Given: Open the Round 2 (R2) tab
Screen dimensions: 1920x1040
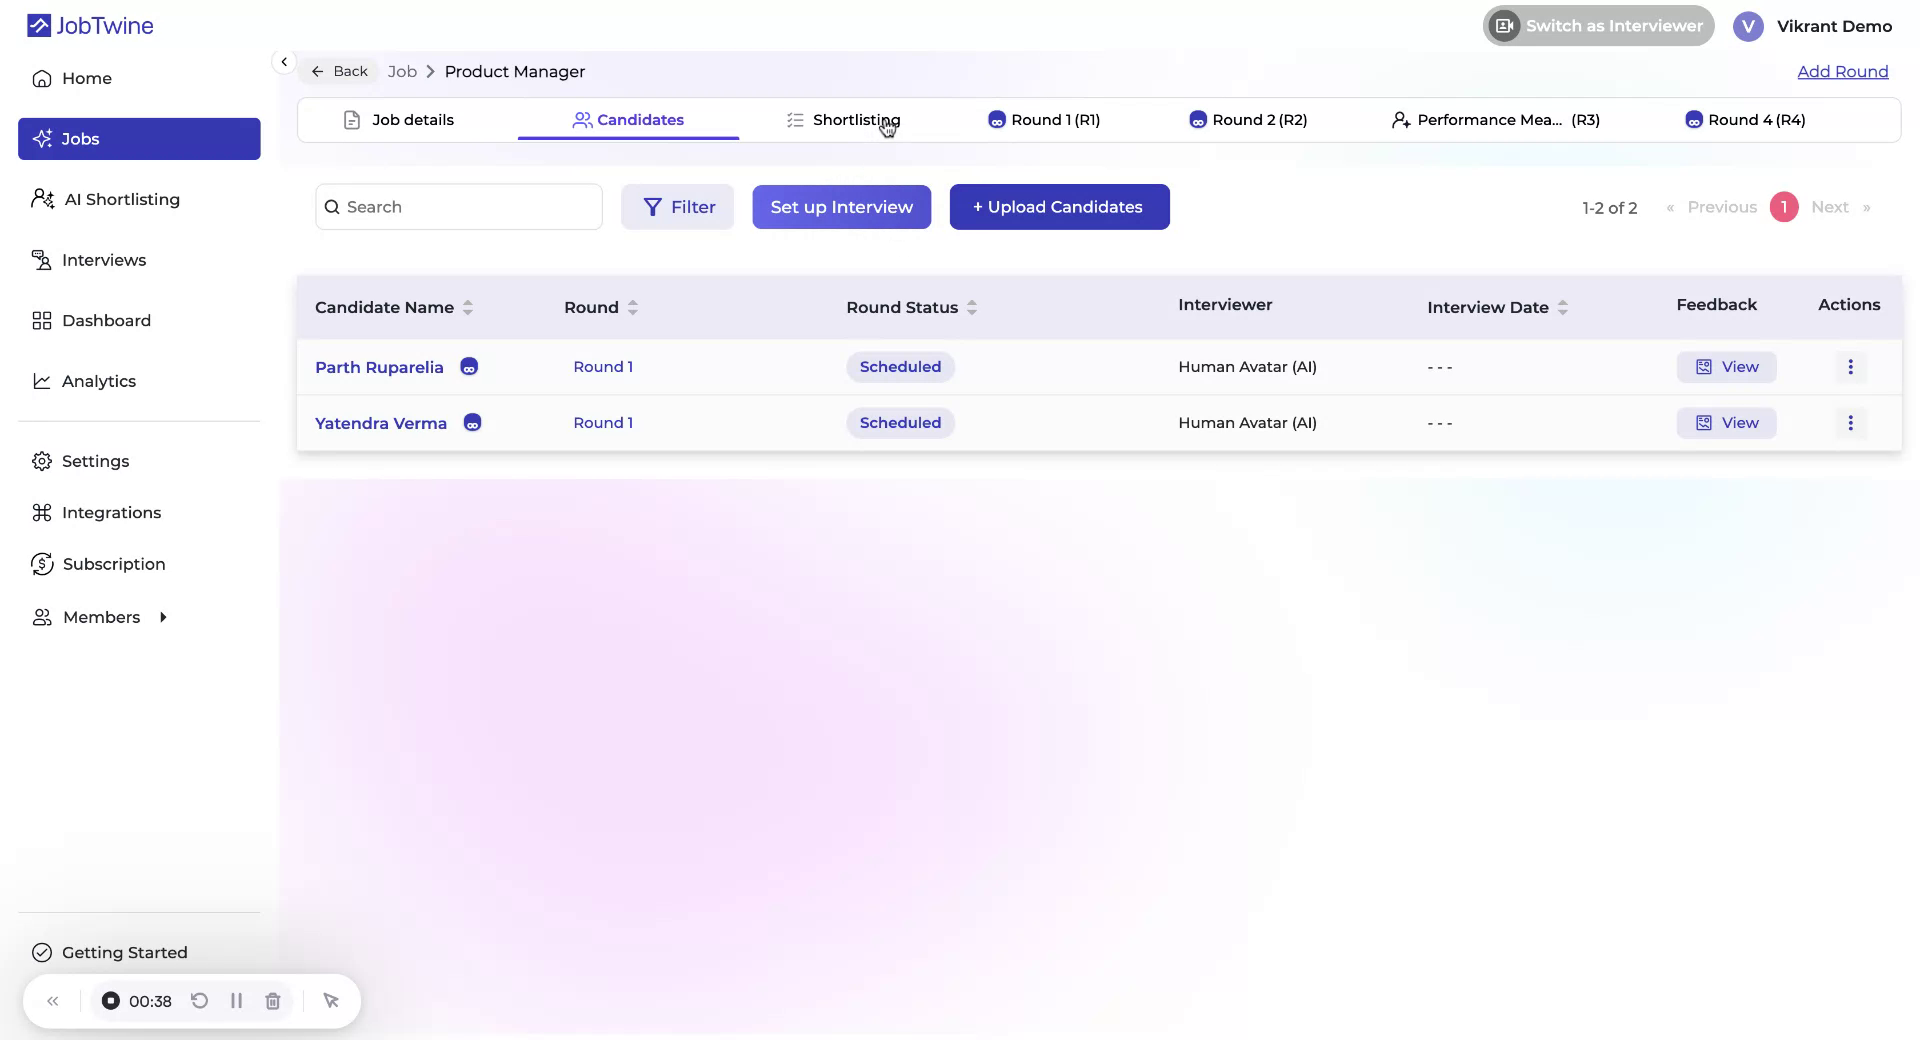Looking at the screenshot, I should point(1258,119).
